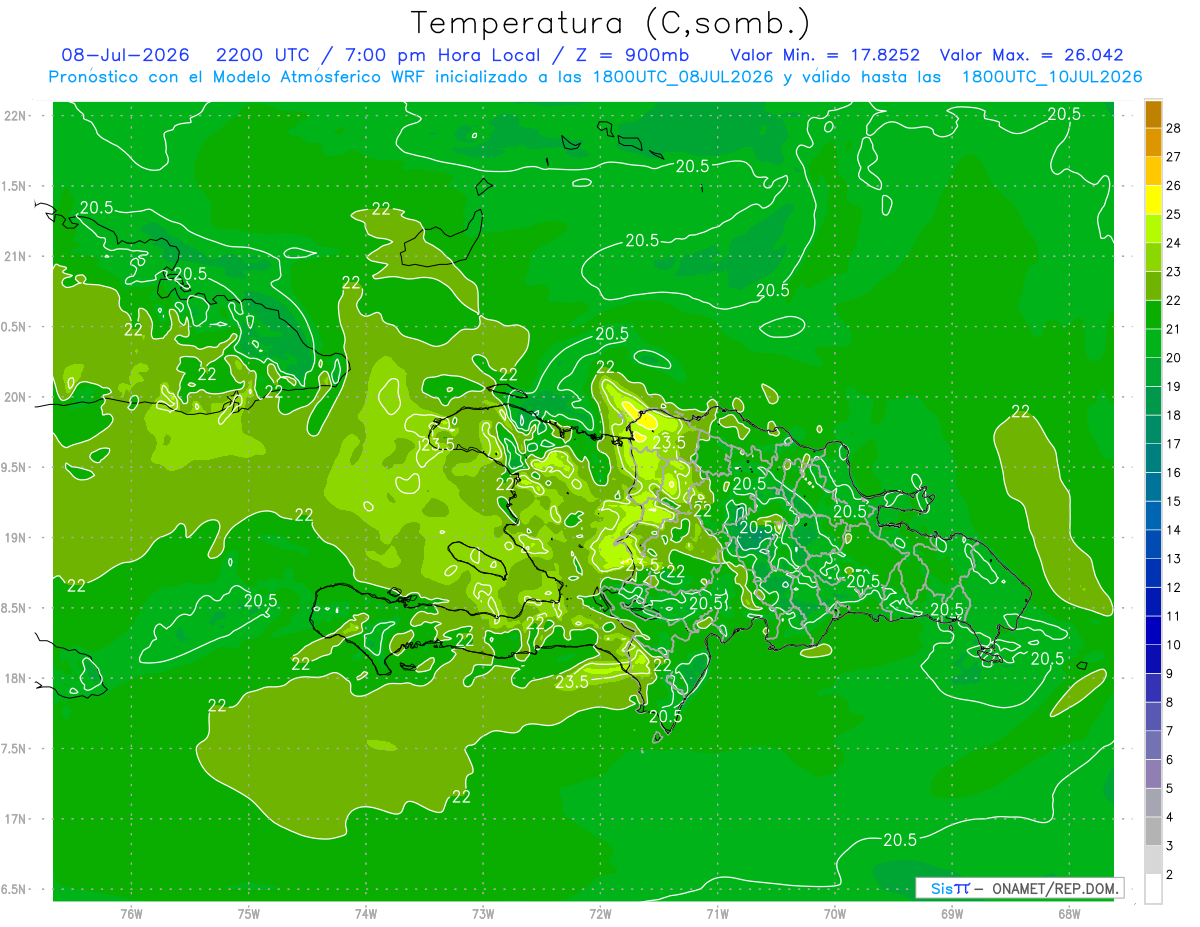Click '23.5' contour label below Haiti's southern peninsula
The height and width of the screenshot is (927, 1200).
(x=571, y=682)
